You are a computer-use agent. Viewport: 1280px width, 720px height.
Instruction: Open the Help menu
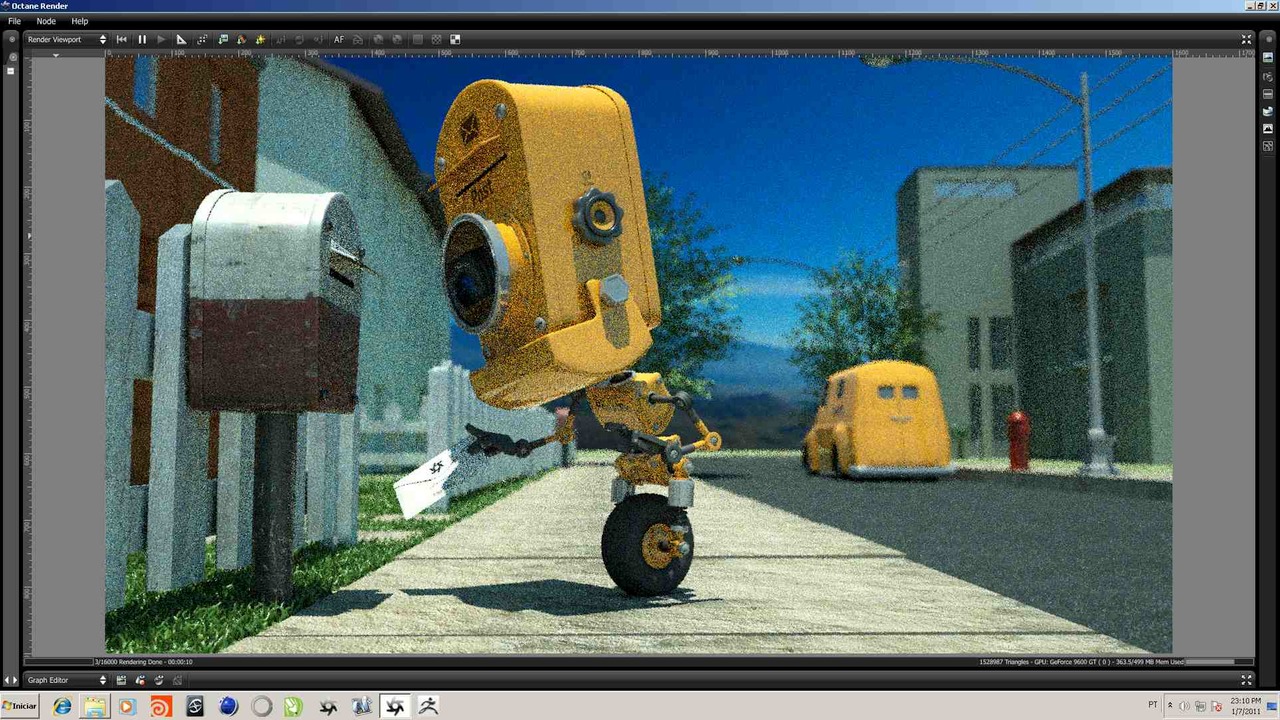(x=80, y=21)
